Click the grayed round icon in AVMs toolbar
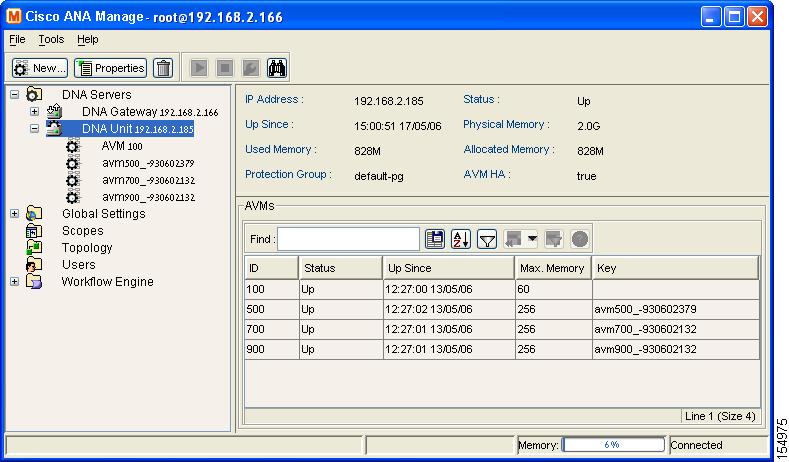The height and width of the screenshot is (462, 789). (580, 239)
